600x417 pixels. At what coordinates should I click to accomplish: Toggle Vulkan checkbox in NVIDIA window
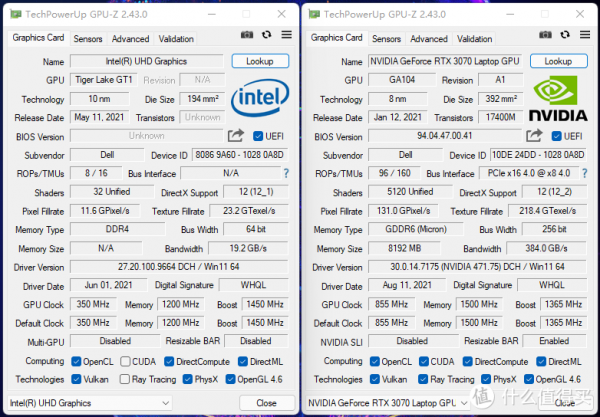[375, 379]
